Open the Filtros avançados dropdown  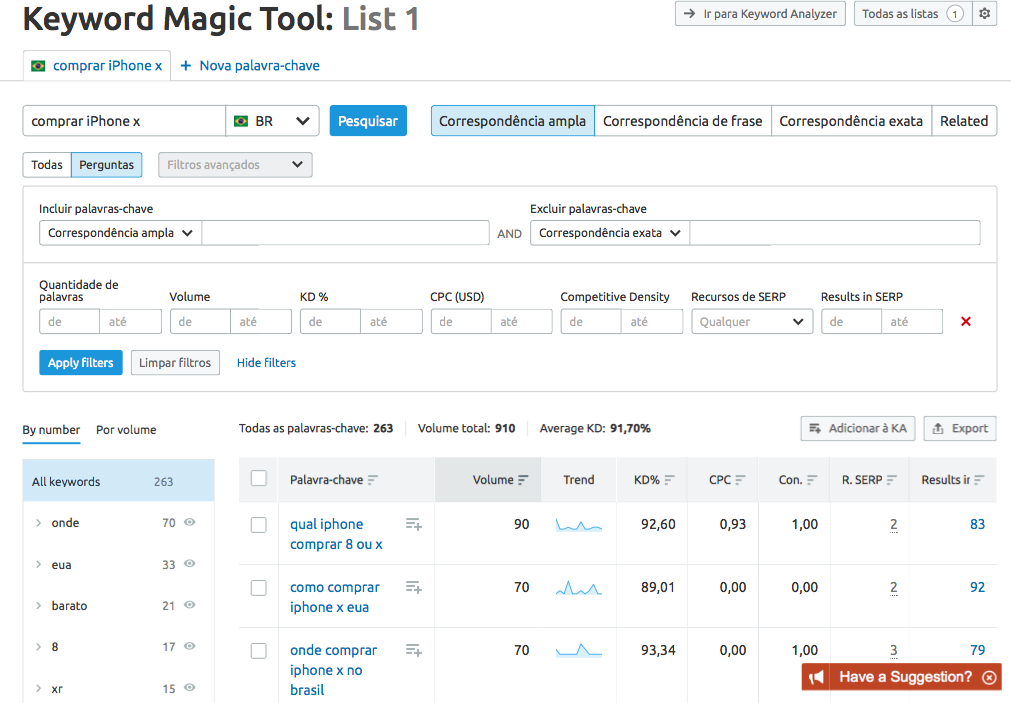click(x=235, y=164)
